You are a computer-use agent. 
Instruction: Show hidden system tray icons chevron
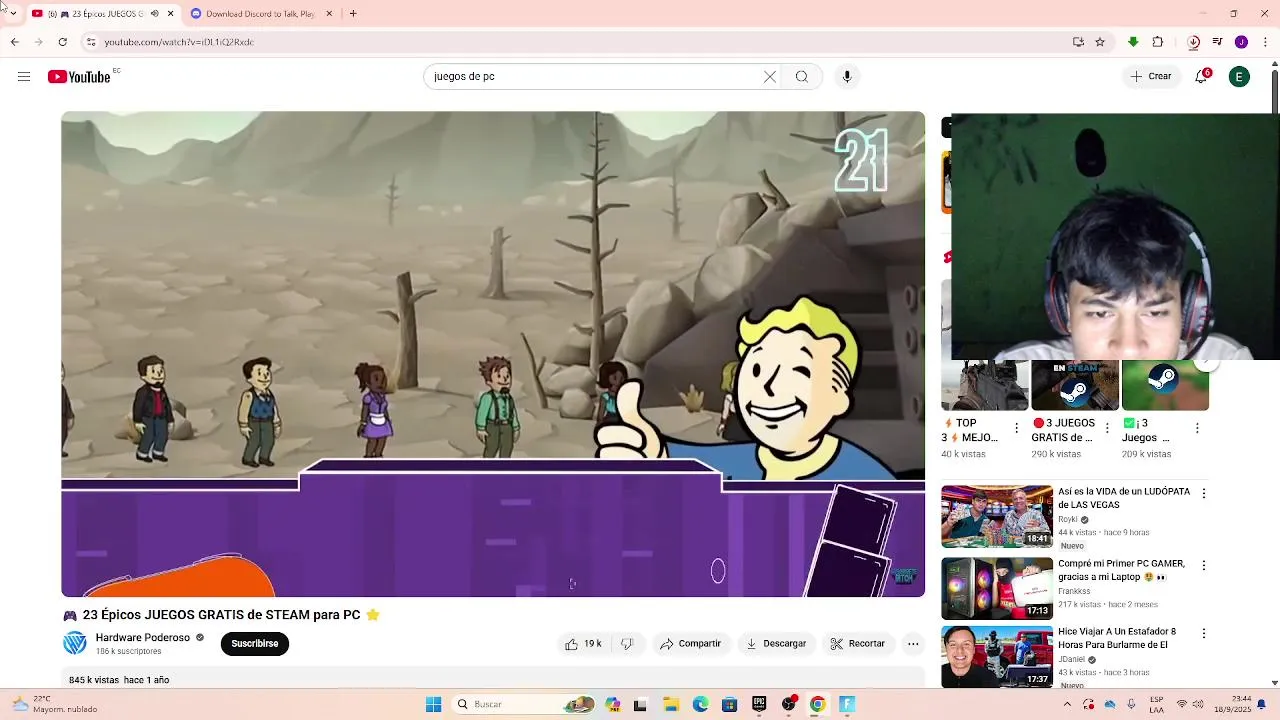click(1067, 704)
